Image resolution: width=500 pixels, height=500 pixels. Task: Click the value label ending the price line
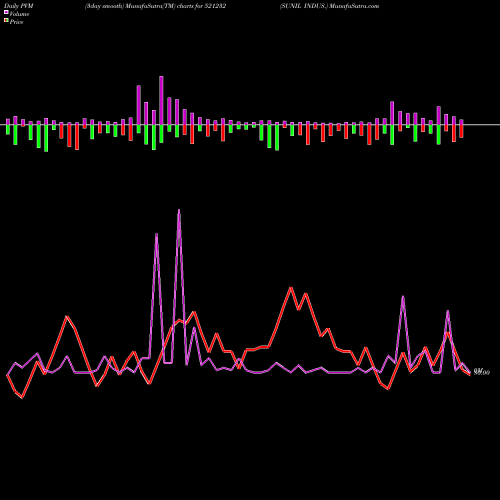point(482,372)
